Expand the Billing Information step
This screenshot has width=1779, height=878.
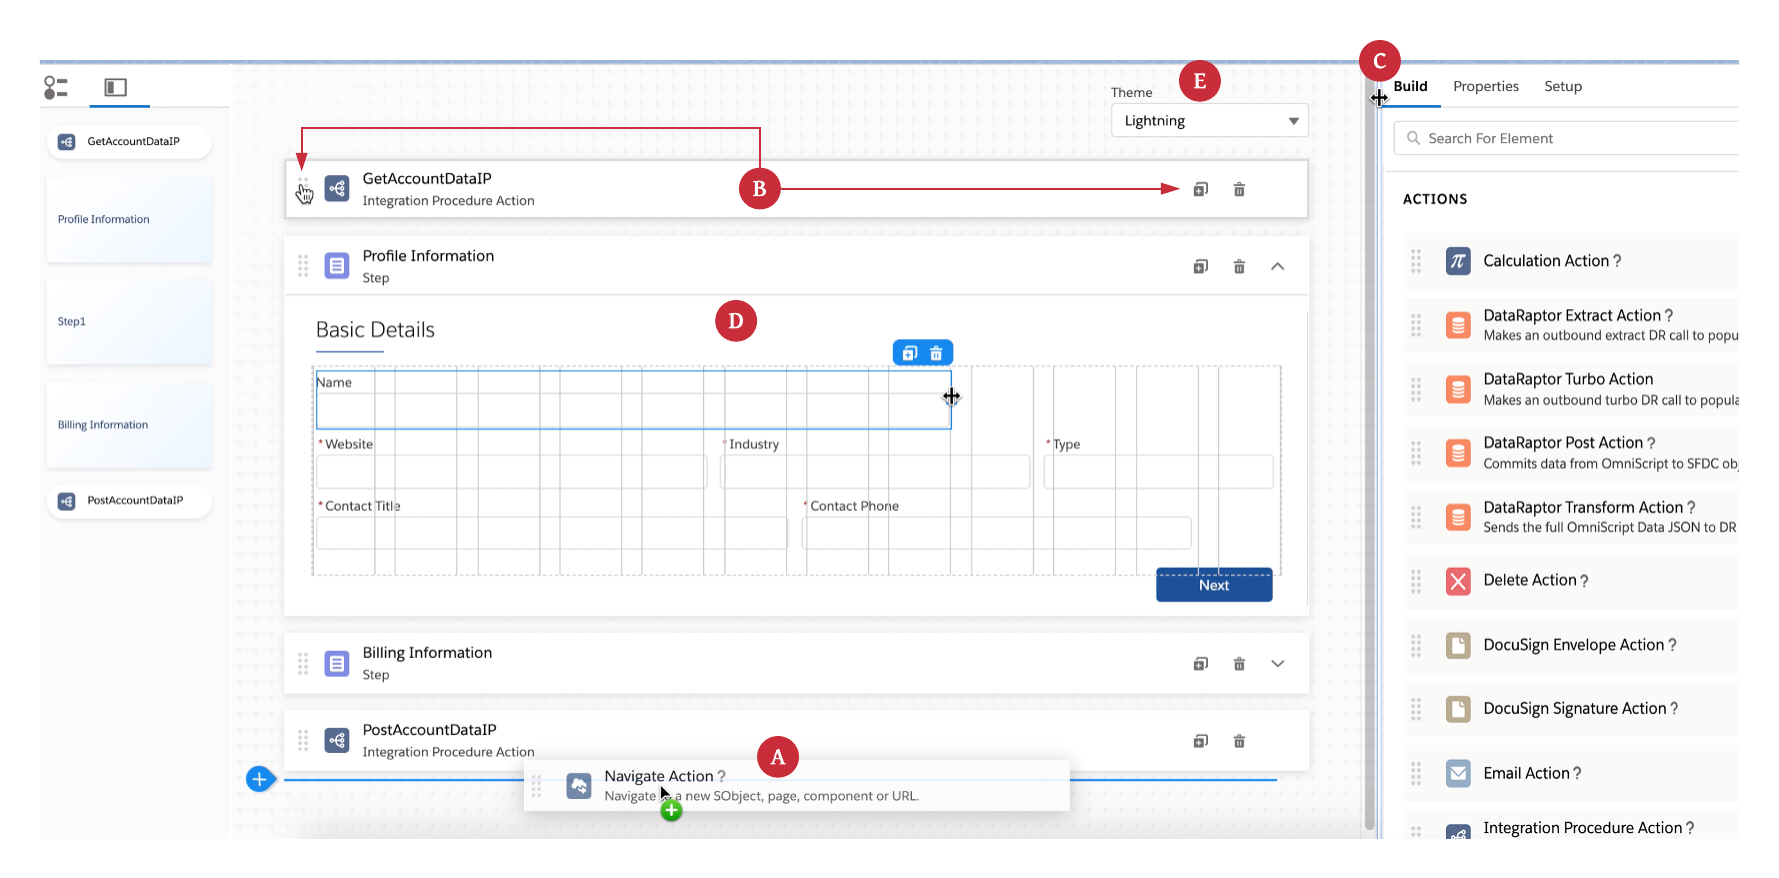(1278, 663)
